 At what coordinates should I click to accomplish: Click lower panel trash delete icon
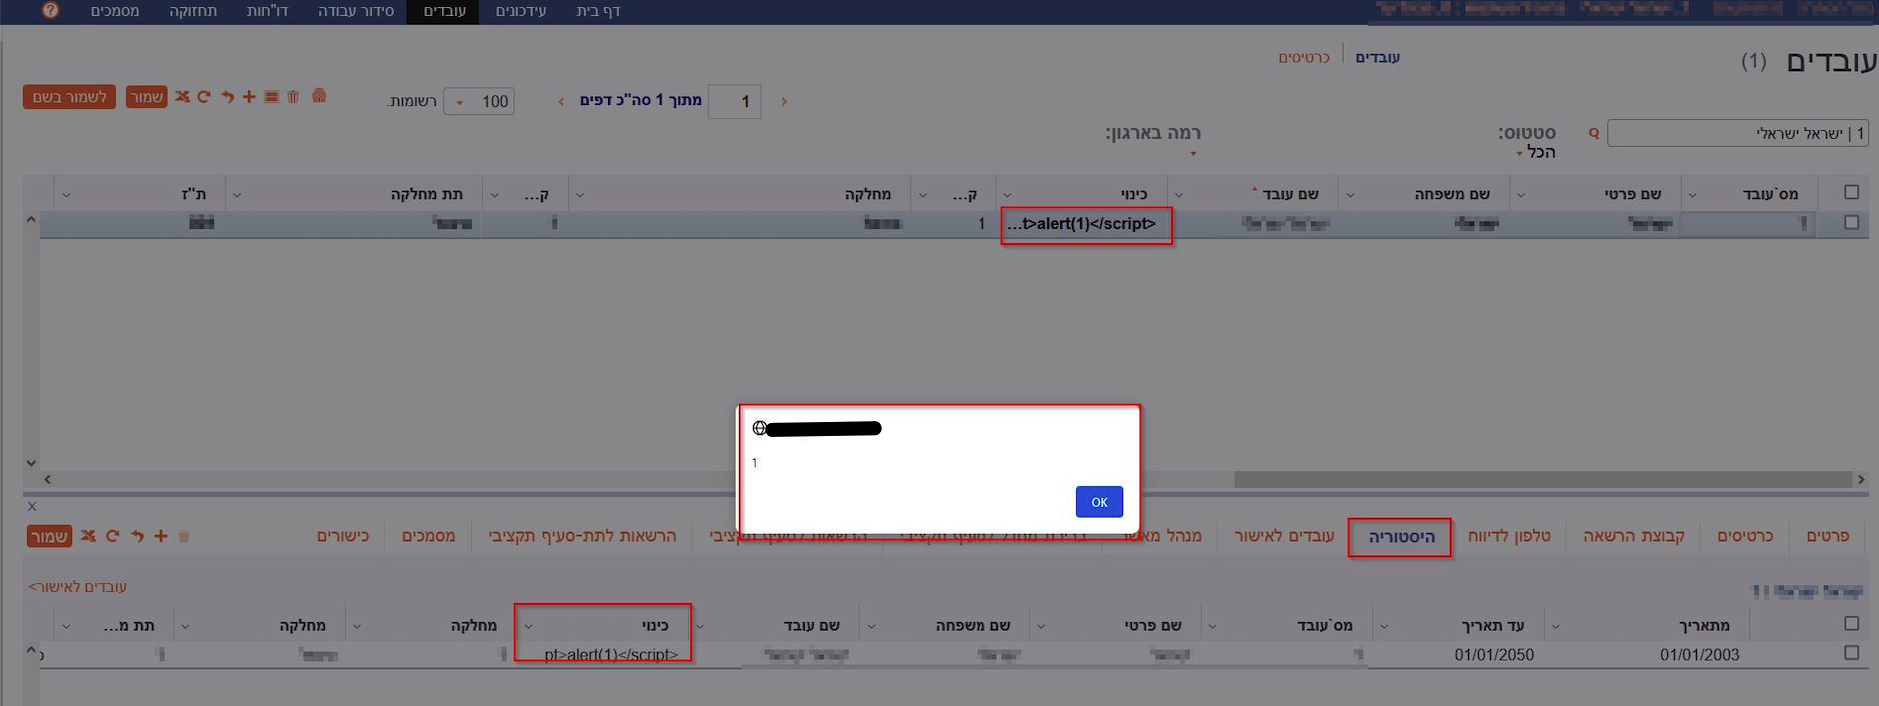tap(184, 536)
